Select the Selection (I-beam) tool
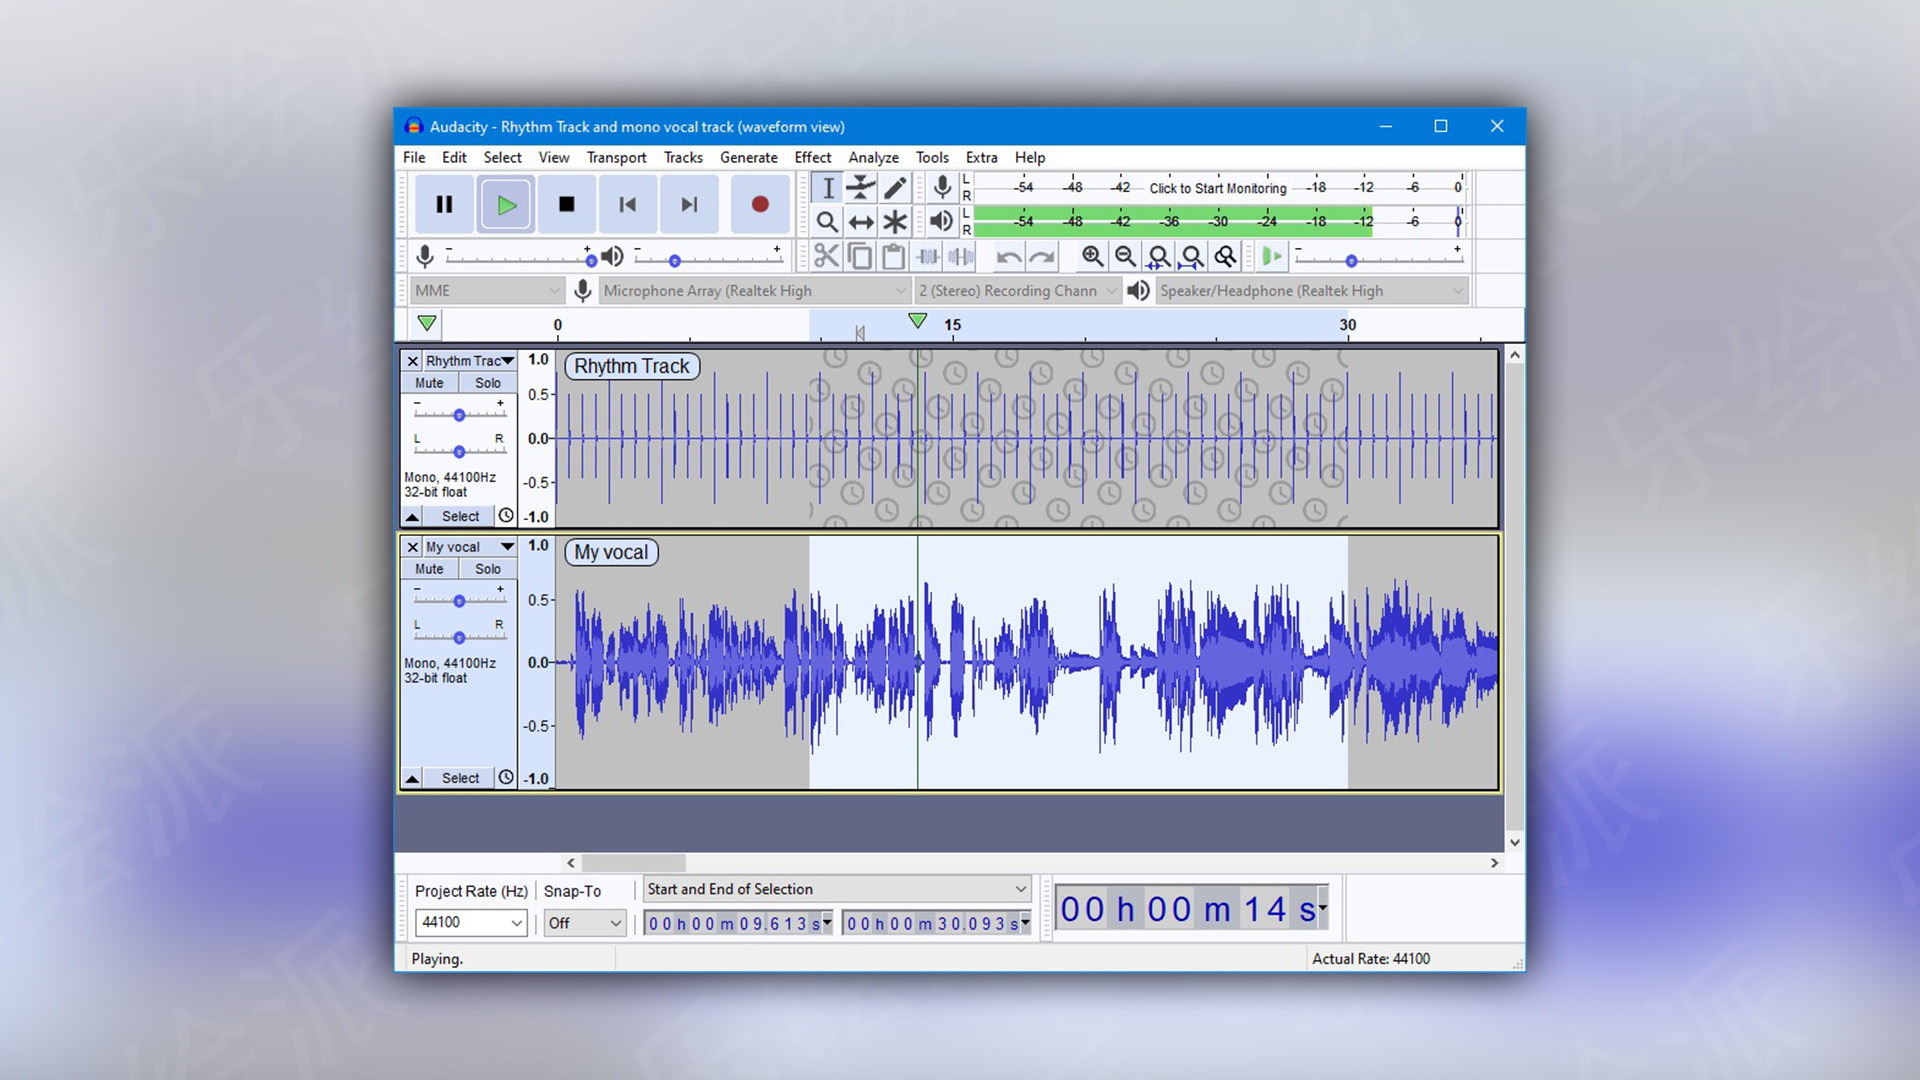 click(x=827, y=188)
